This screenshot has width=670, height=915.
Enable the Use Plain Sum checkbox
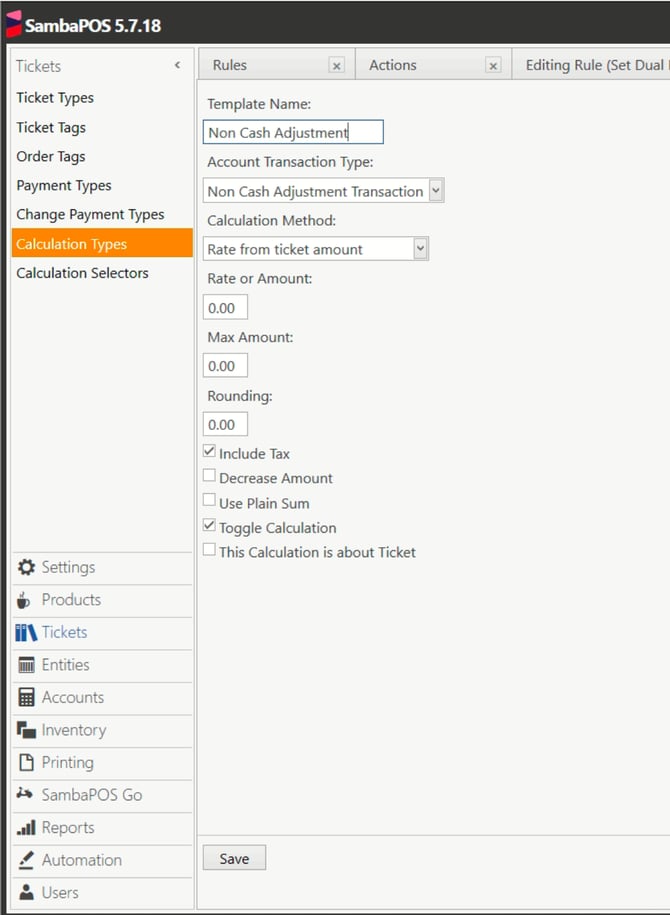(x=209, y=500)
